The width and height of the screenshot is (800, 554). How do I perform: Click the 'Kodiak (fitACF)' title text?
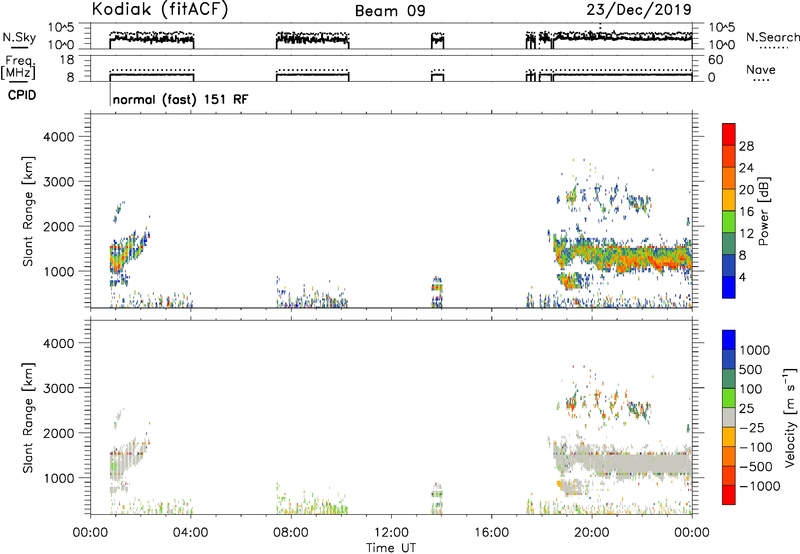[x=160, y=10]
